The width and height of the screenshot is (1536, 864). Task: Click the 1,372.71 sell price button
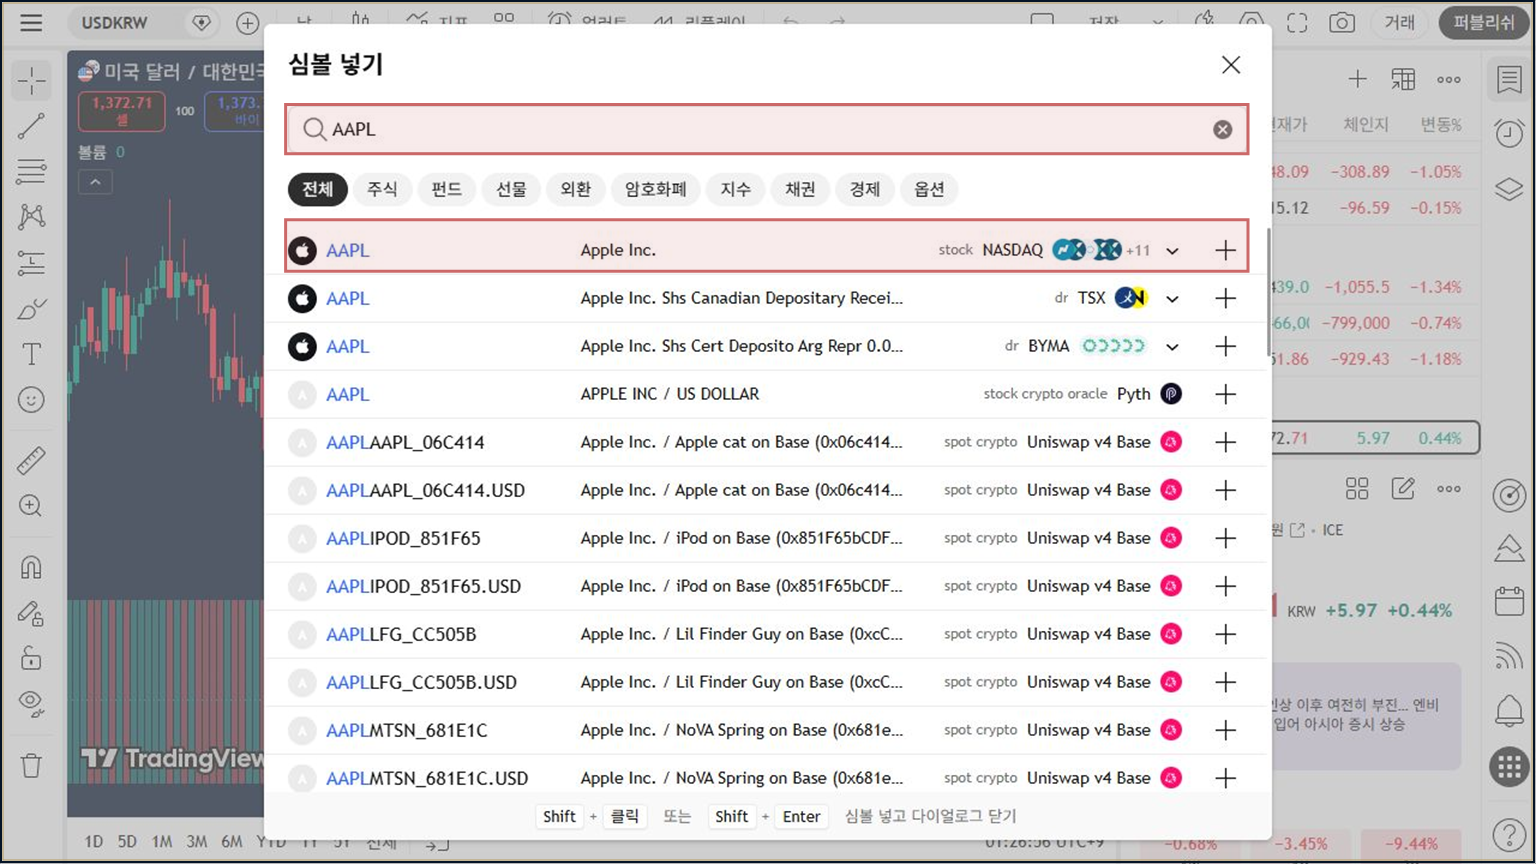[122, 111]
